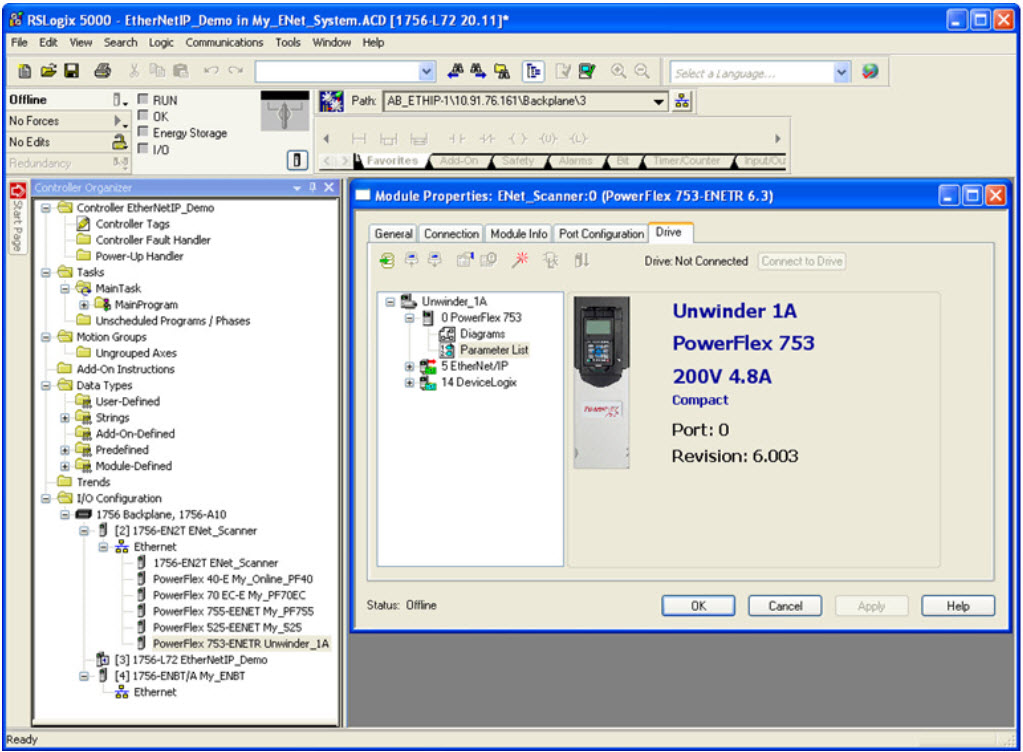
Task: Select Diagrams in drive tree
Action: tap(482, 334)
